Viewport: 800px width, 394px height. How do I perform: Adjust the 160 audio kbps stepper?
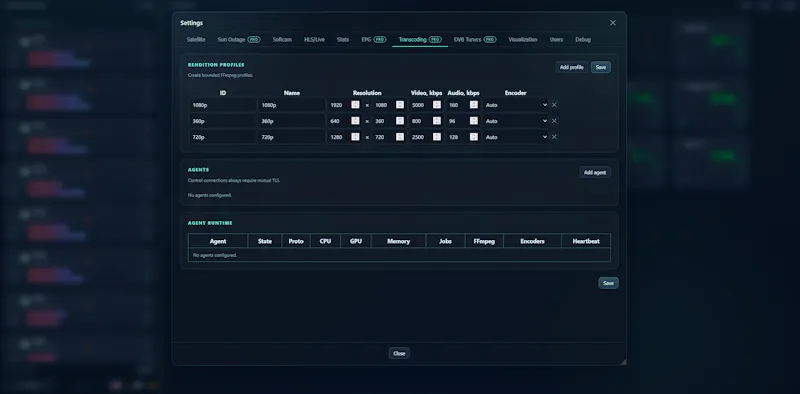(x=474, y=105)
